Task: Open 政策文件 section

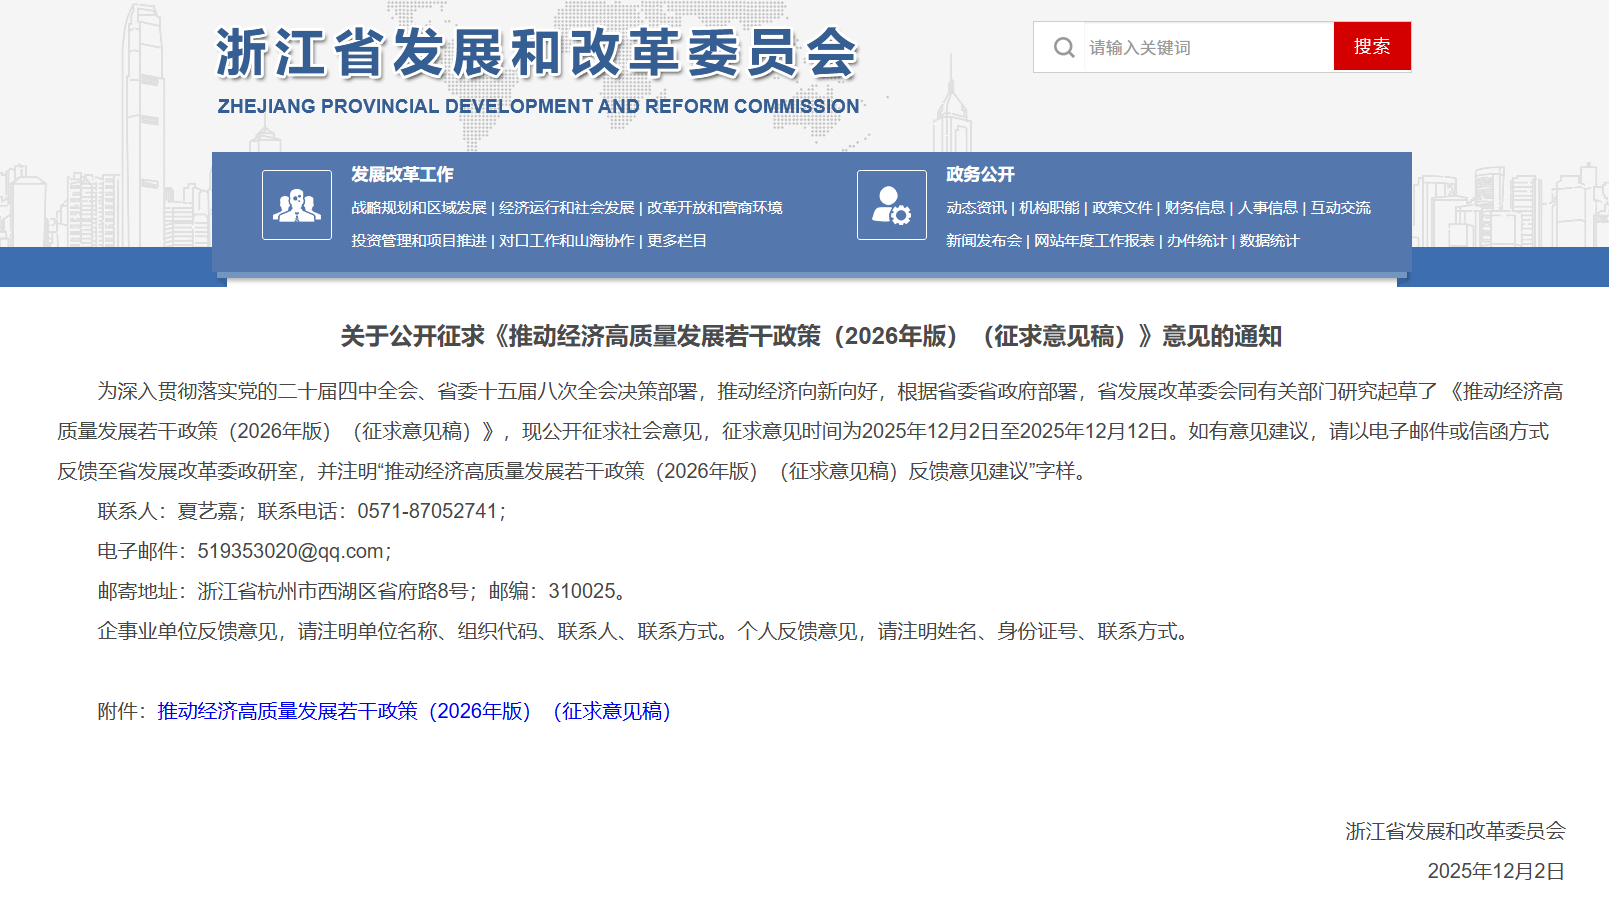Action: [x=1122, y=208]
